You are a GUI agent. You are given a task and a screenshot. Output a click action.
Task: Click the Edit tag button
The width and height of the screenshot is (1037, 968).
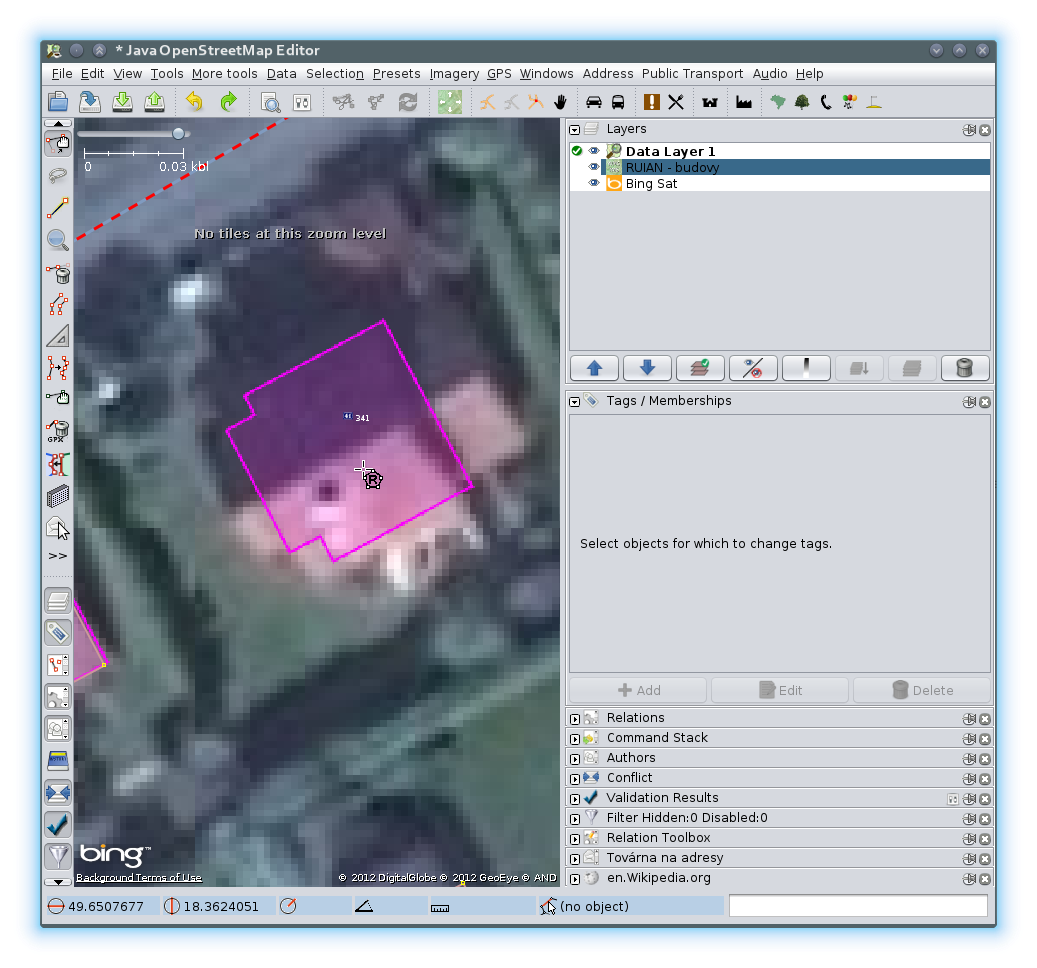coord(780,690)
